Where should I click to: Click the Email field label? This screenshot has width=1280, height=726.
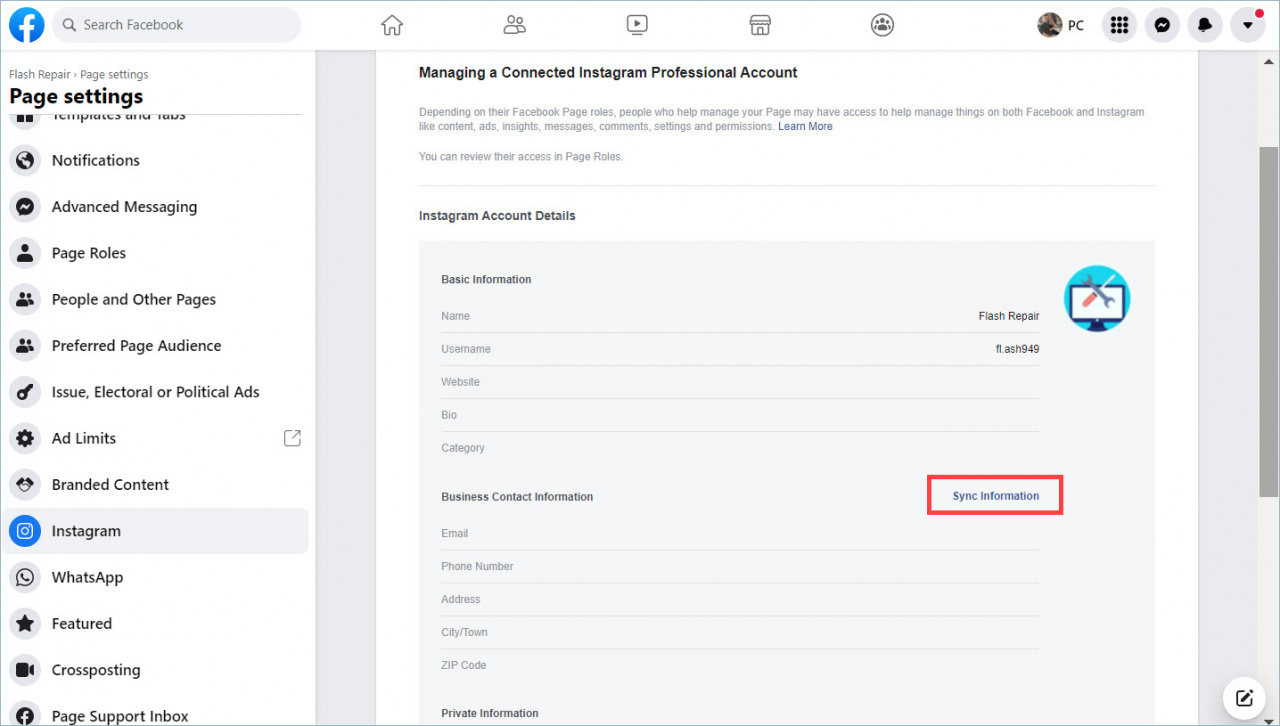tap(455, 533)
